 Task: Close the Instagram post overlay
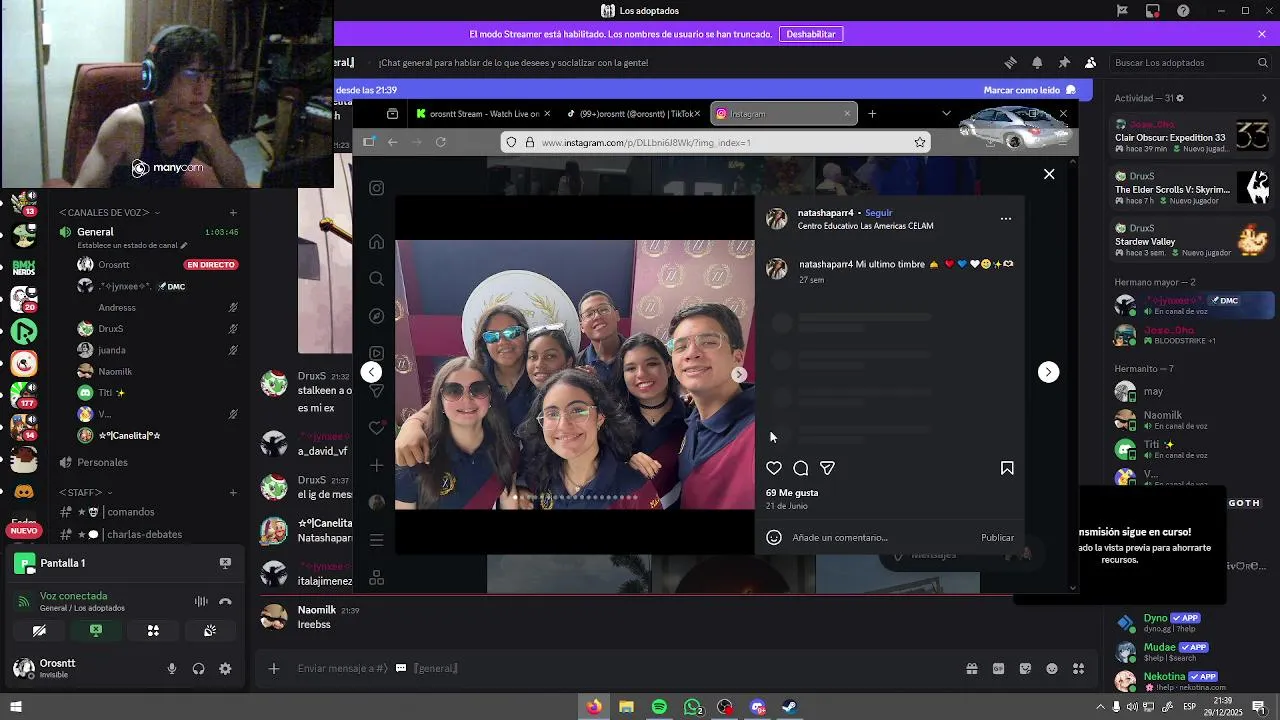click(x=1049, y=174)
